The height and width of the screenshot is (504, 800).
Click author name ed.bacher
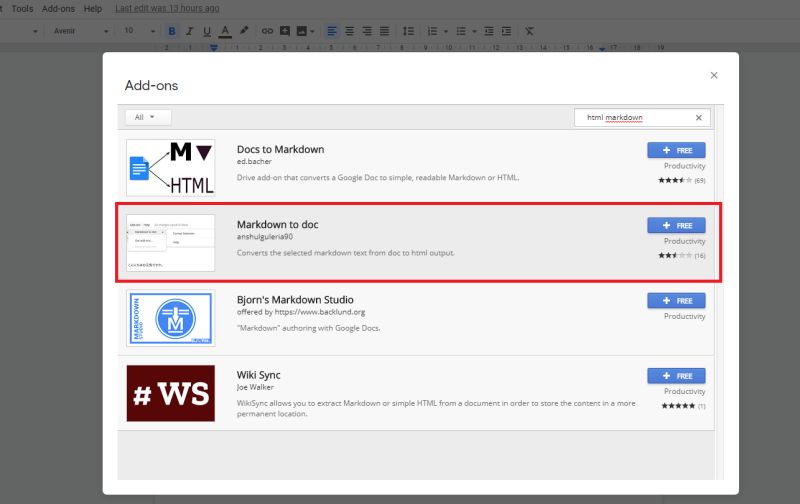click(x=254, y=162)
